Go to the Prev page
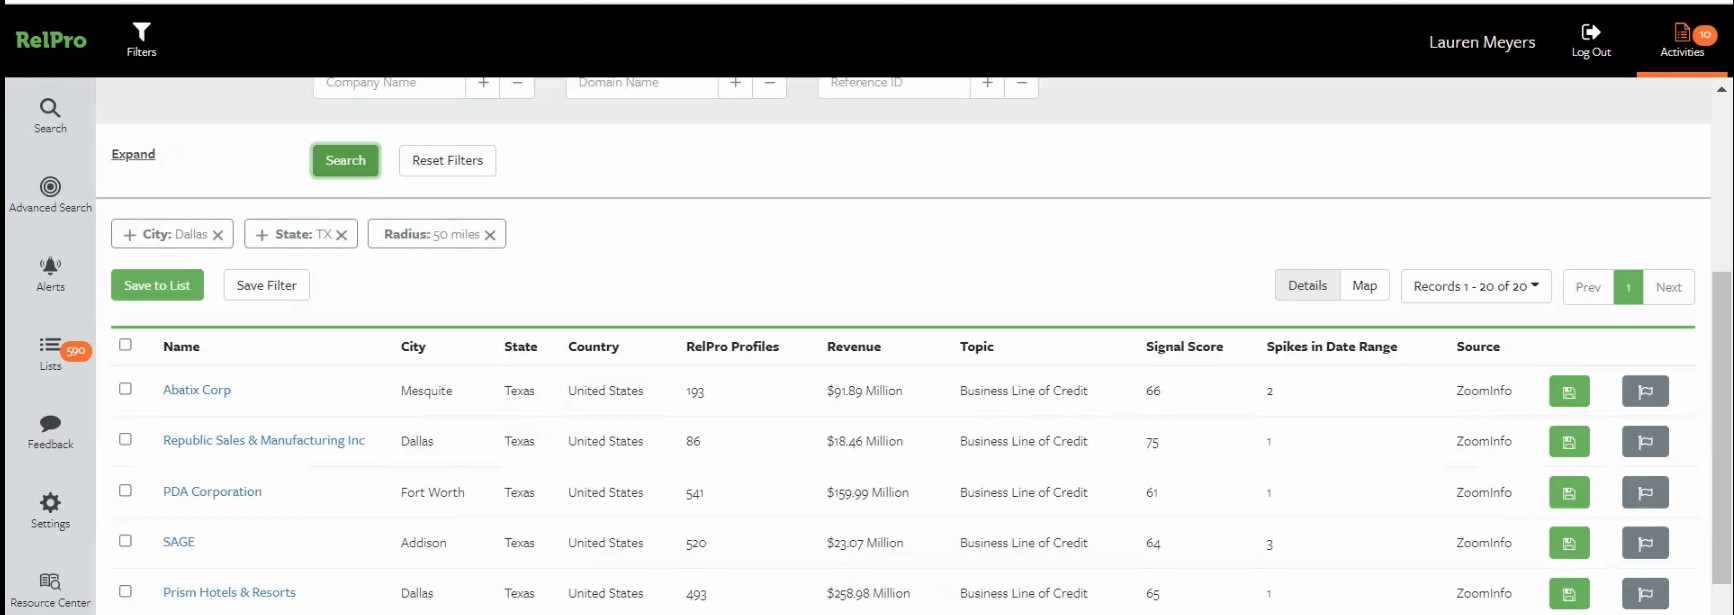 pos(1588,287)
